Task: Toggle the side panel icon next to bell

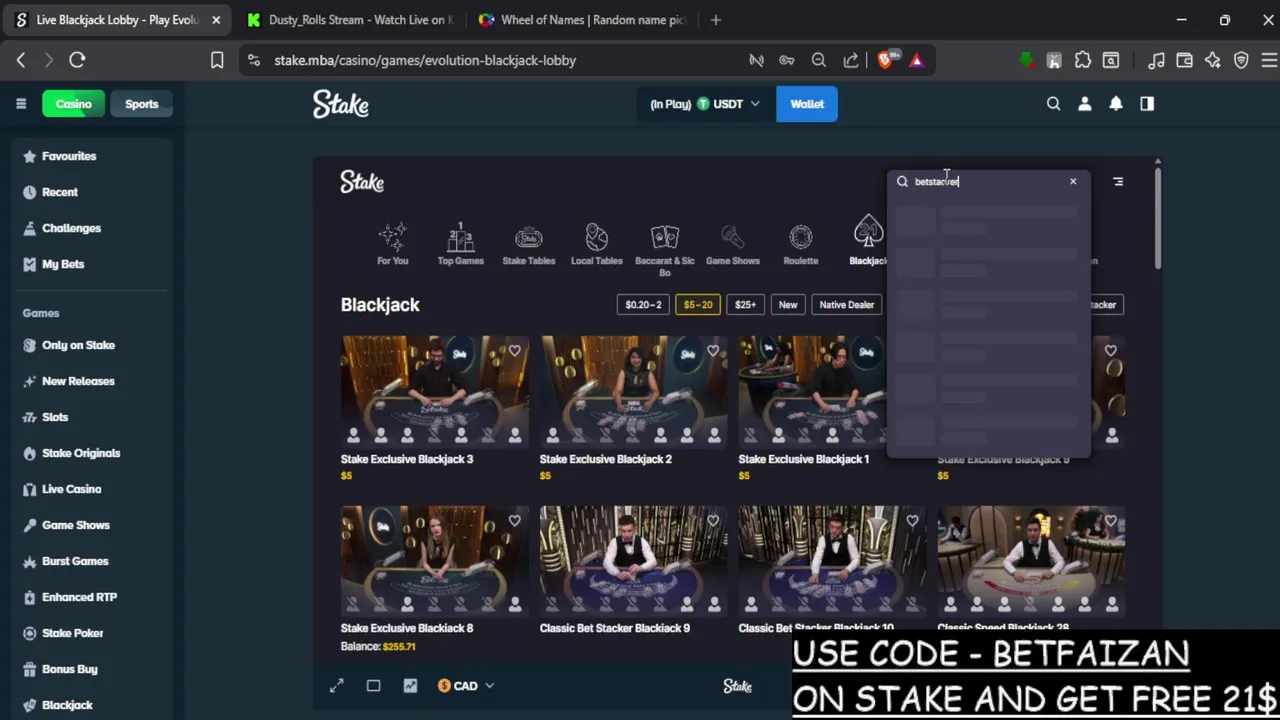Action: [x=1147, y=104]
